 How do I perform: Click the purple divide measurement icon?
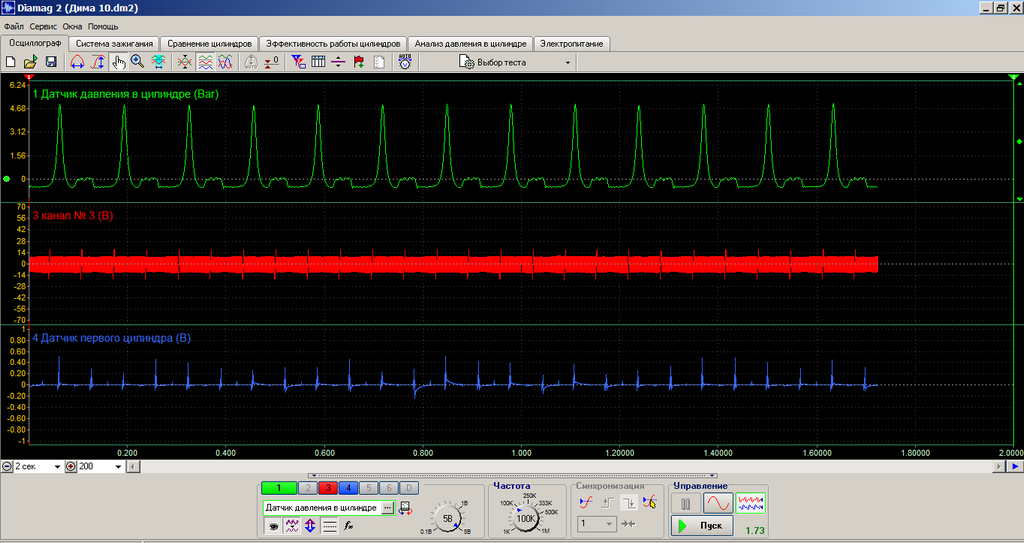tap(338, 62)
